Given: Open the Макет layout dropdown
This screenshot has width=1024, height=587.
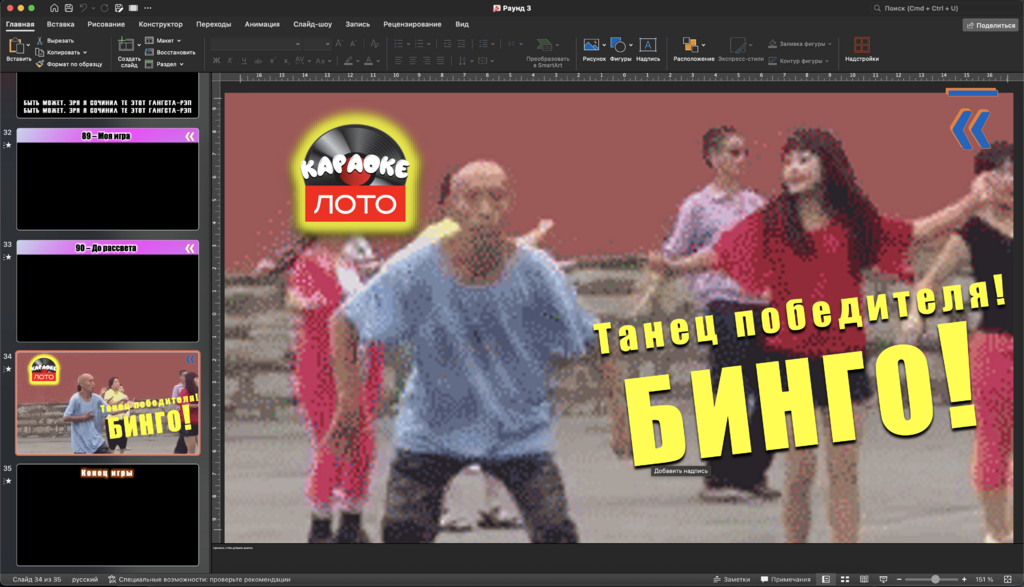Looking at the screenshot, I should click(x=163, y=40).
